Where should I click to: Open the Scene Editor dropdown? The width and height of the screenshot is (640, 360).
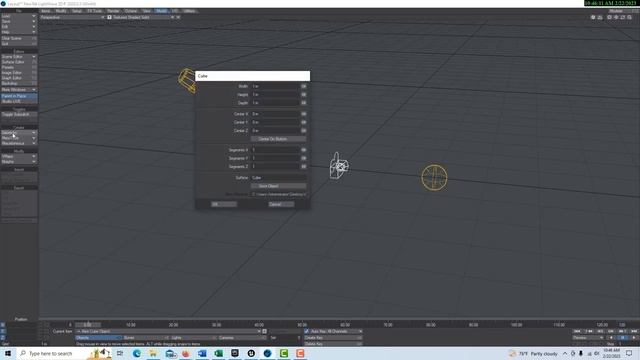[19, 57]
